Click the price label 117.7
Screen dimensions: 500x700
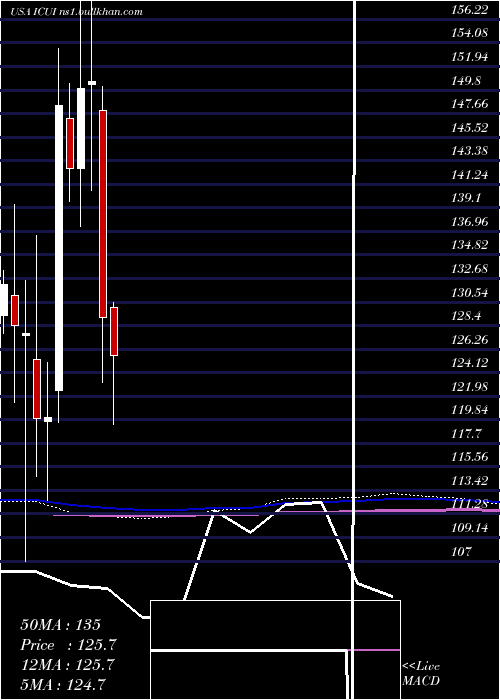466,434
